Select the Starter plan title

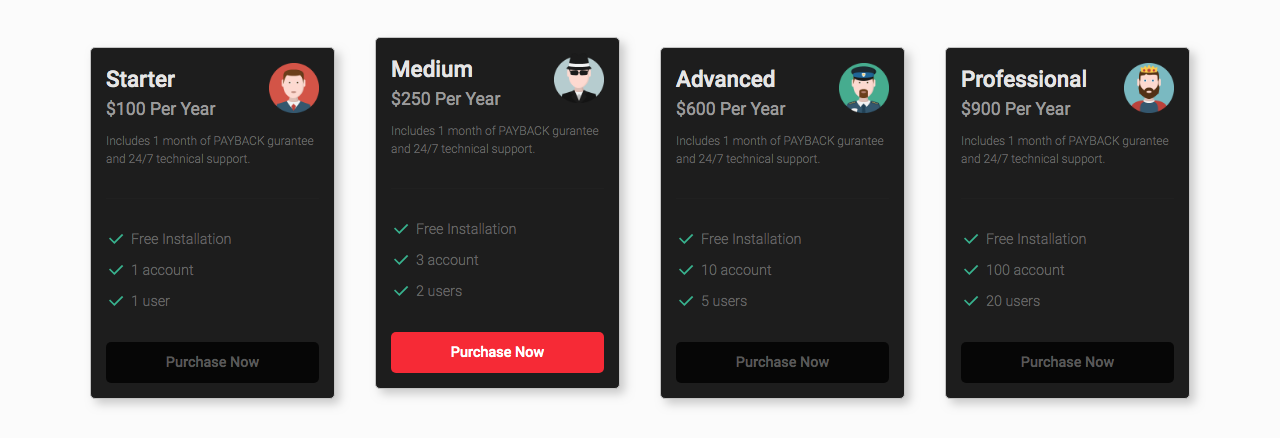point(141,79)
